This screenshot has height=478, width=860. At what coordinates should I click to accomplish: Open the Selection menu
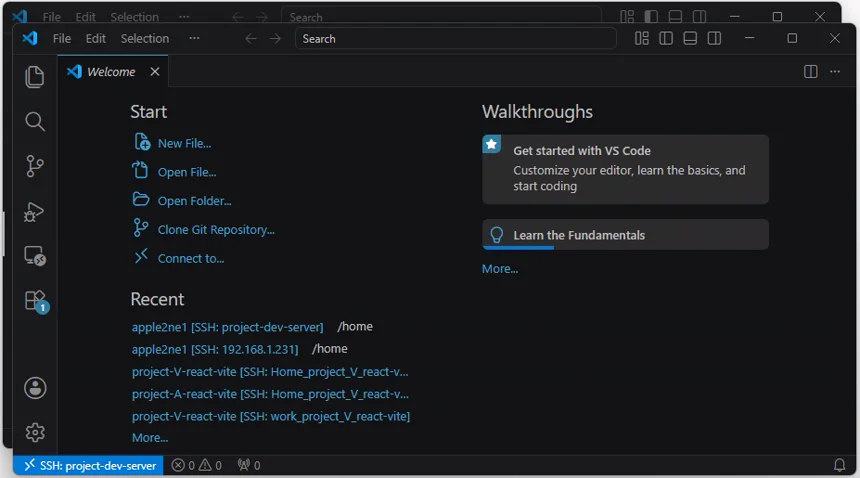(x=145, y=38)
